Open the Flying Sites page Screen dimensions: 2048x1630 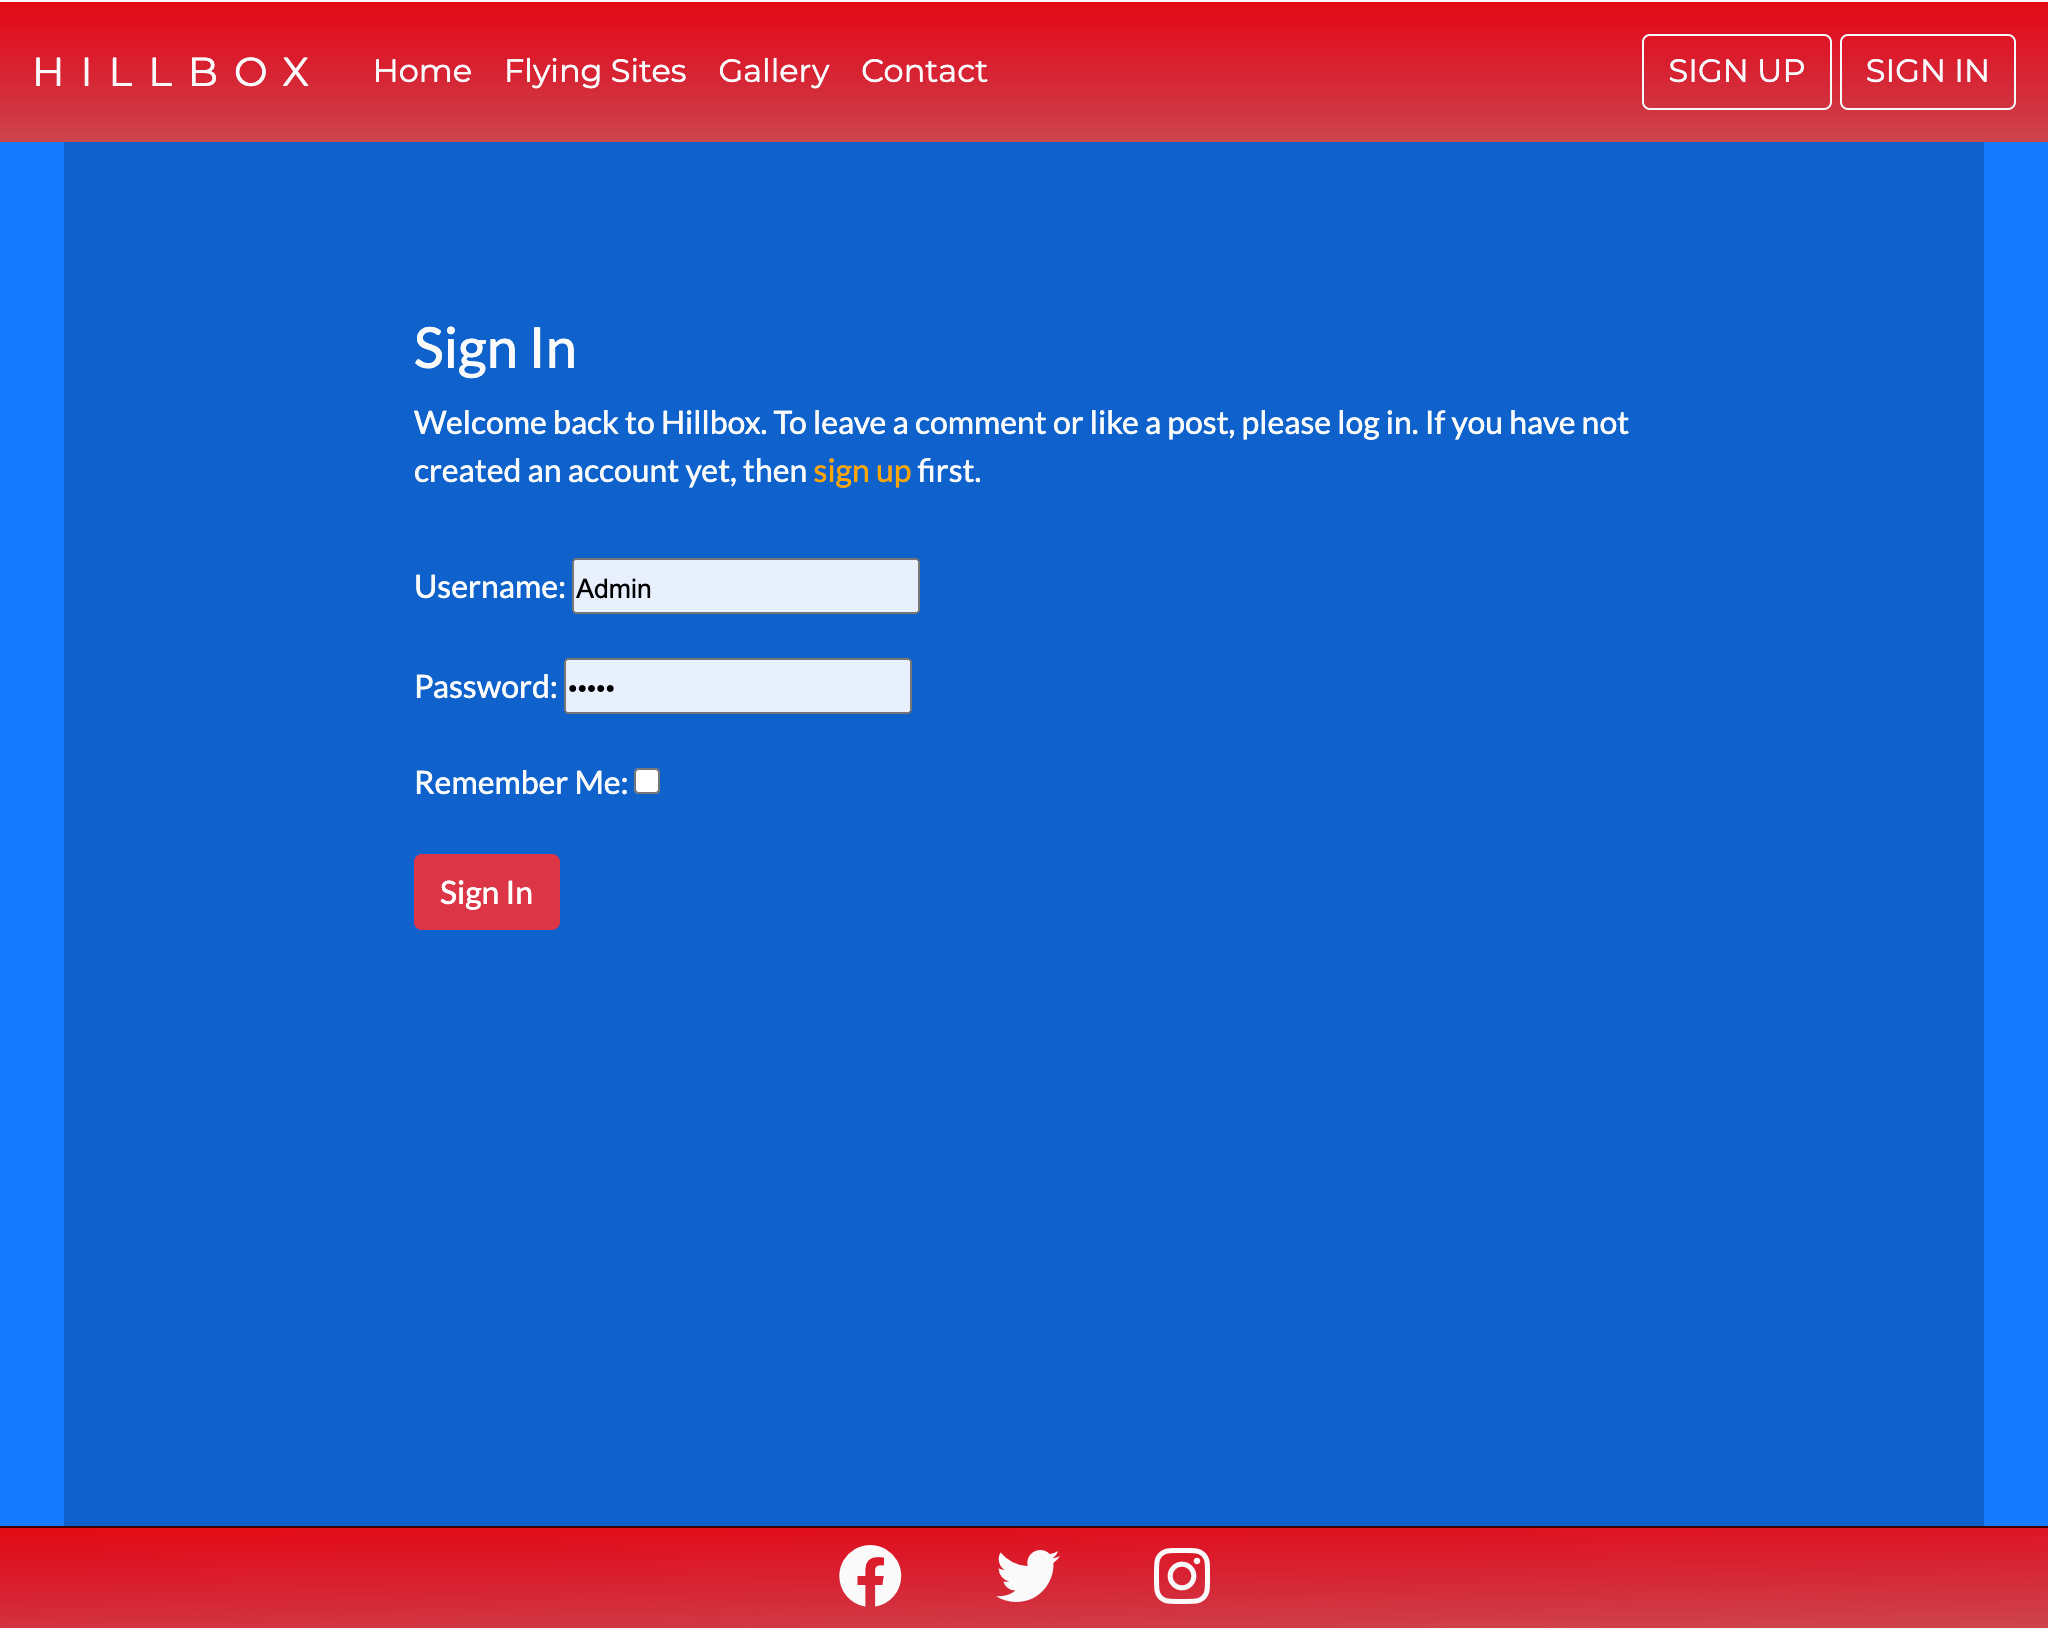coord(595,72)
